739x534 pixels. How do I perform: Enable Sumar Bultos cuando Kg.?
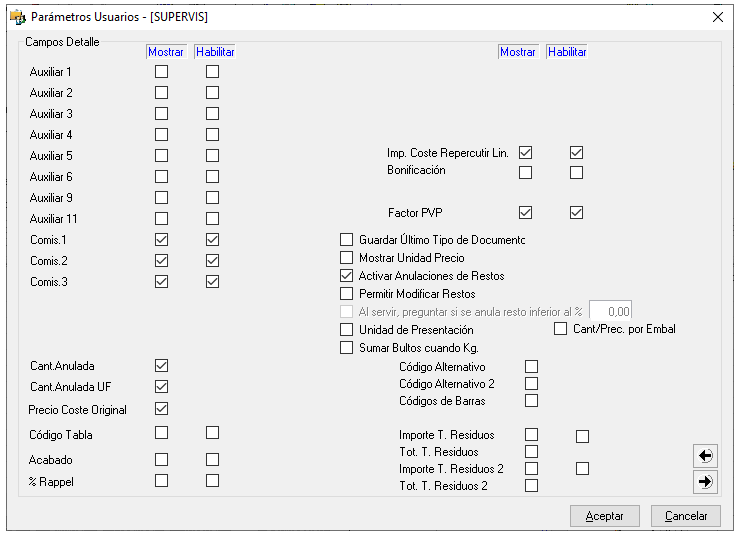(347, 348)
